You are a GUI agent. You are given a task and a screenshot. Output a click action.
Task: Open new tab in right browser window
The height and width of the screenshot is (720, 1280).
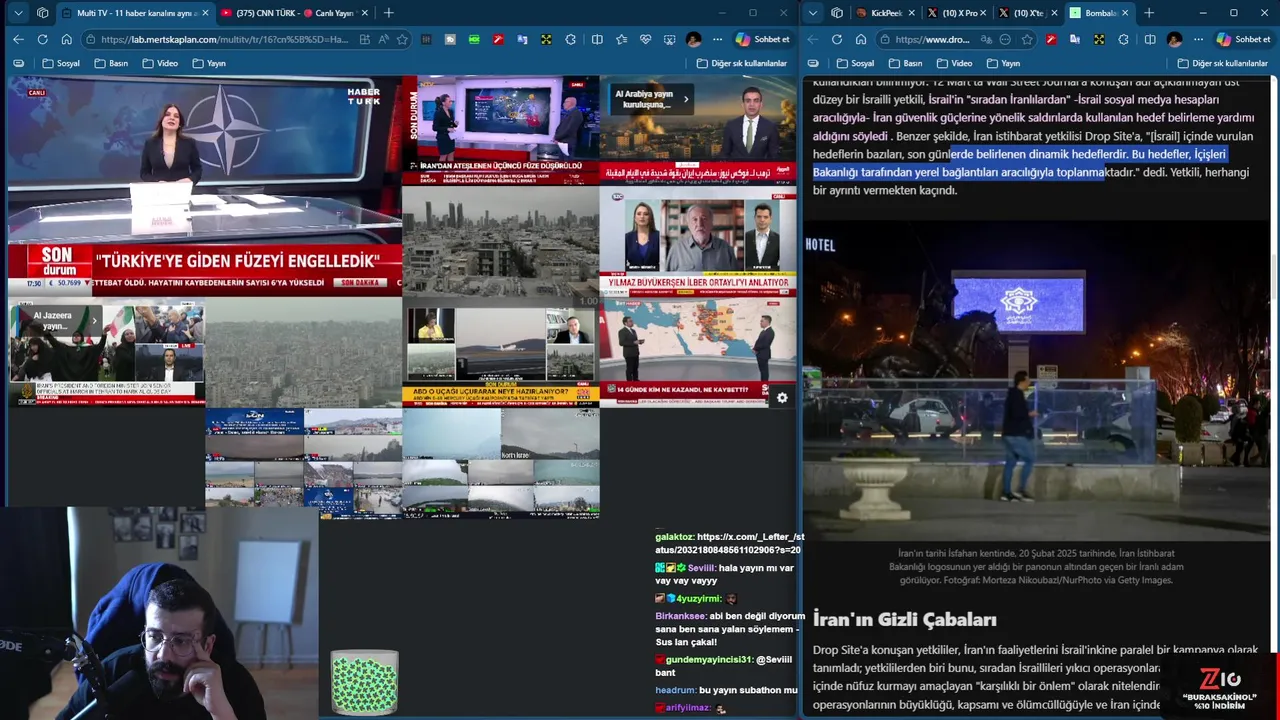1149,13
